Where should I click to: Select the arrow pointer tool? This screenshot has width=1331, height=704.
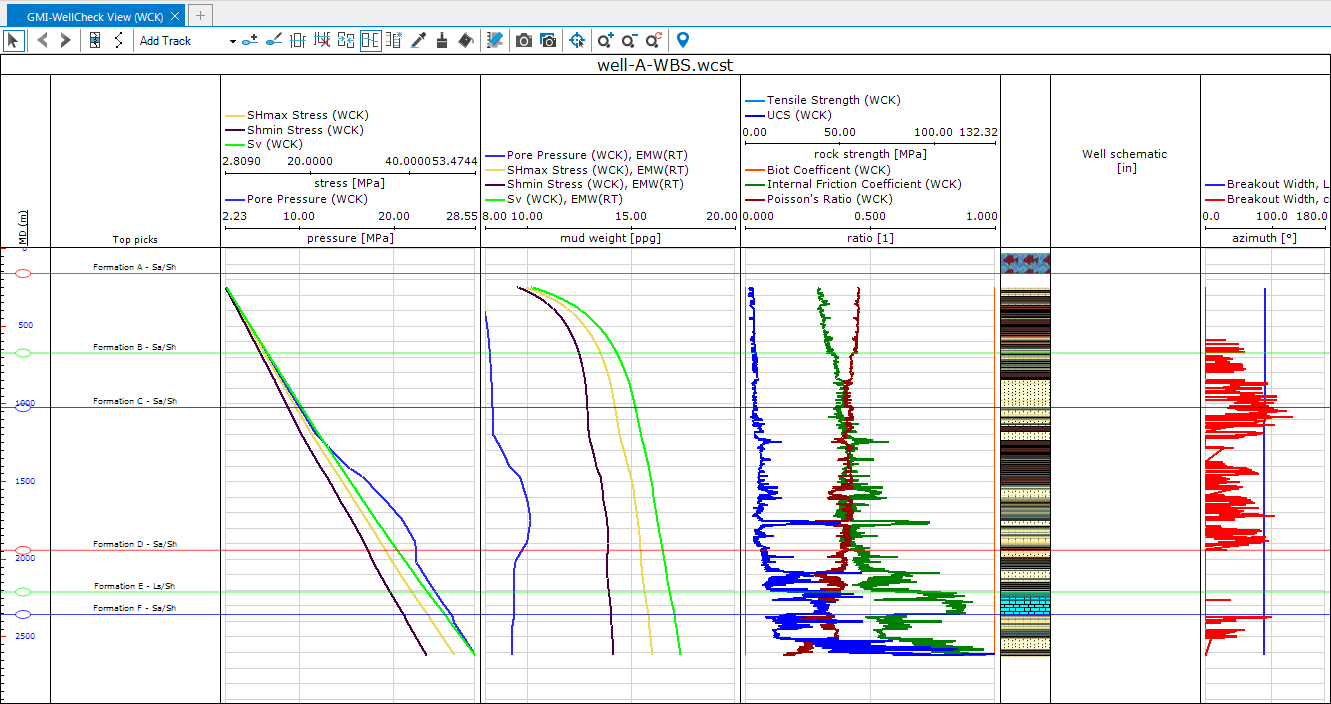tap(13, 41)
